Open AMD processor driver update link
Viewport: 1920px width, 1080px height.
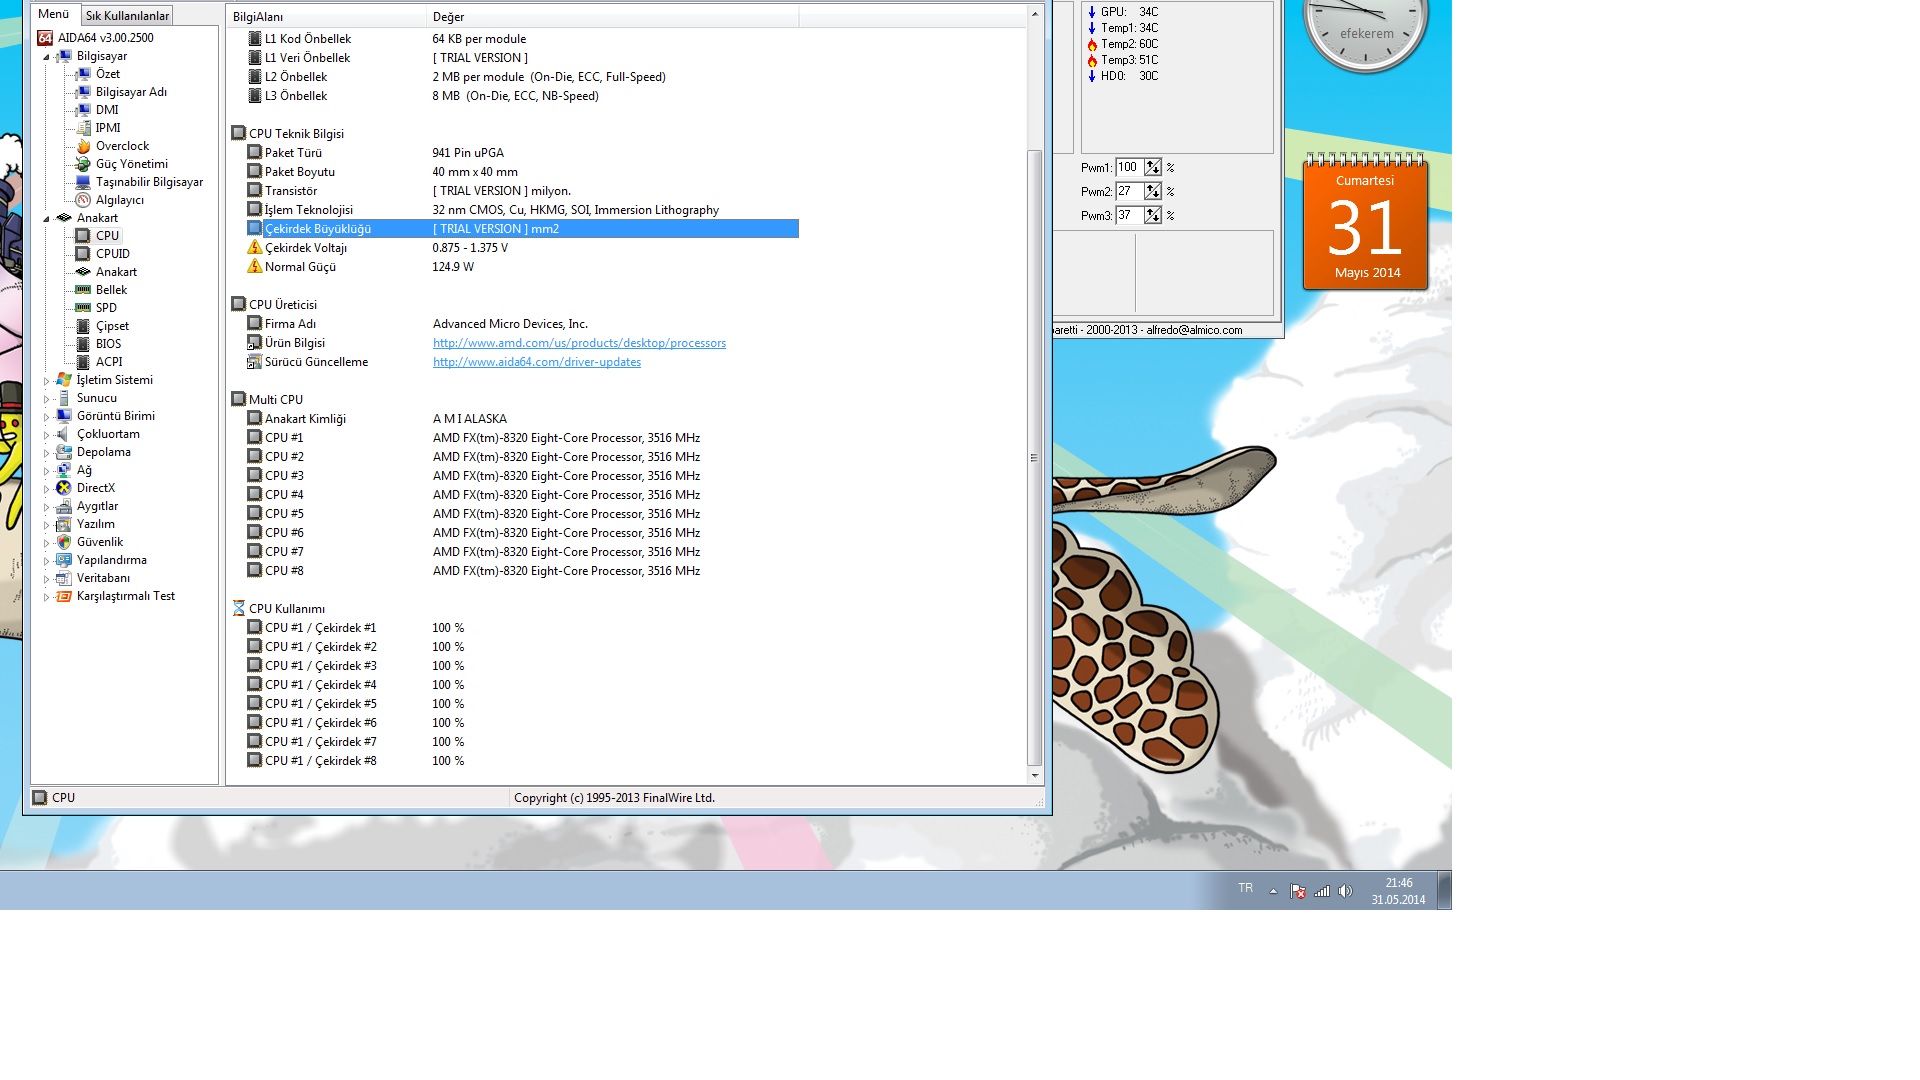coord(537,361)
